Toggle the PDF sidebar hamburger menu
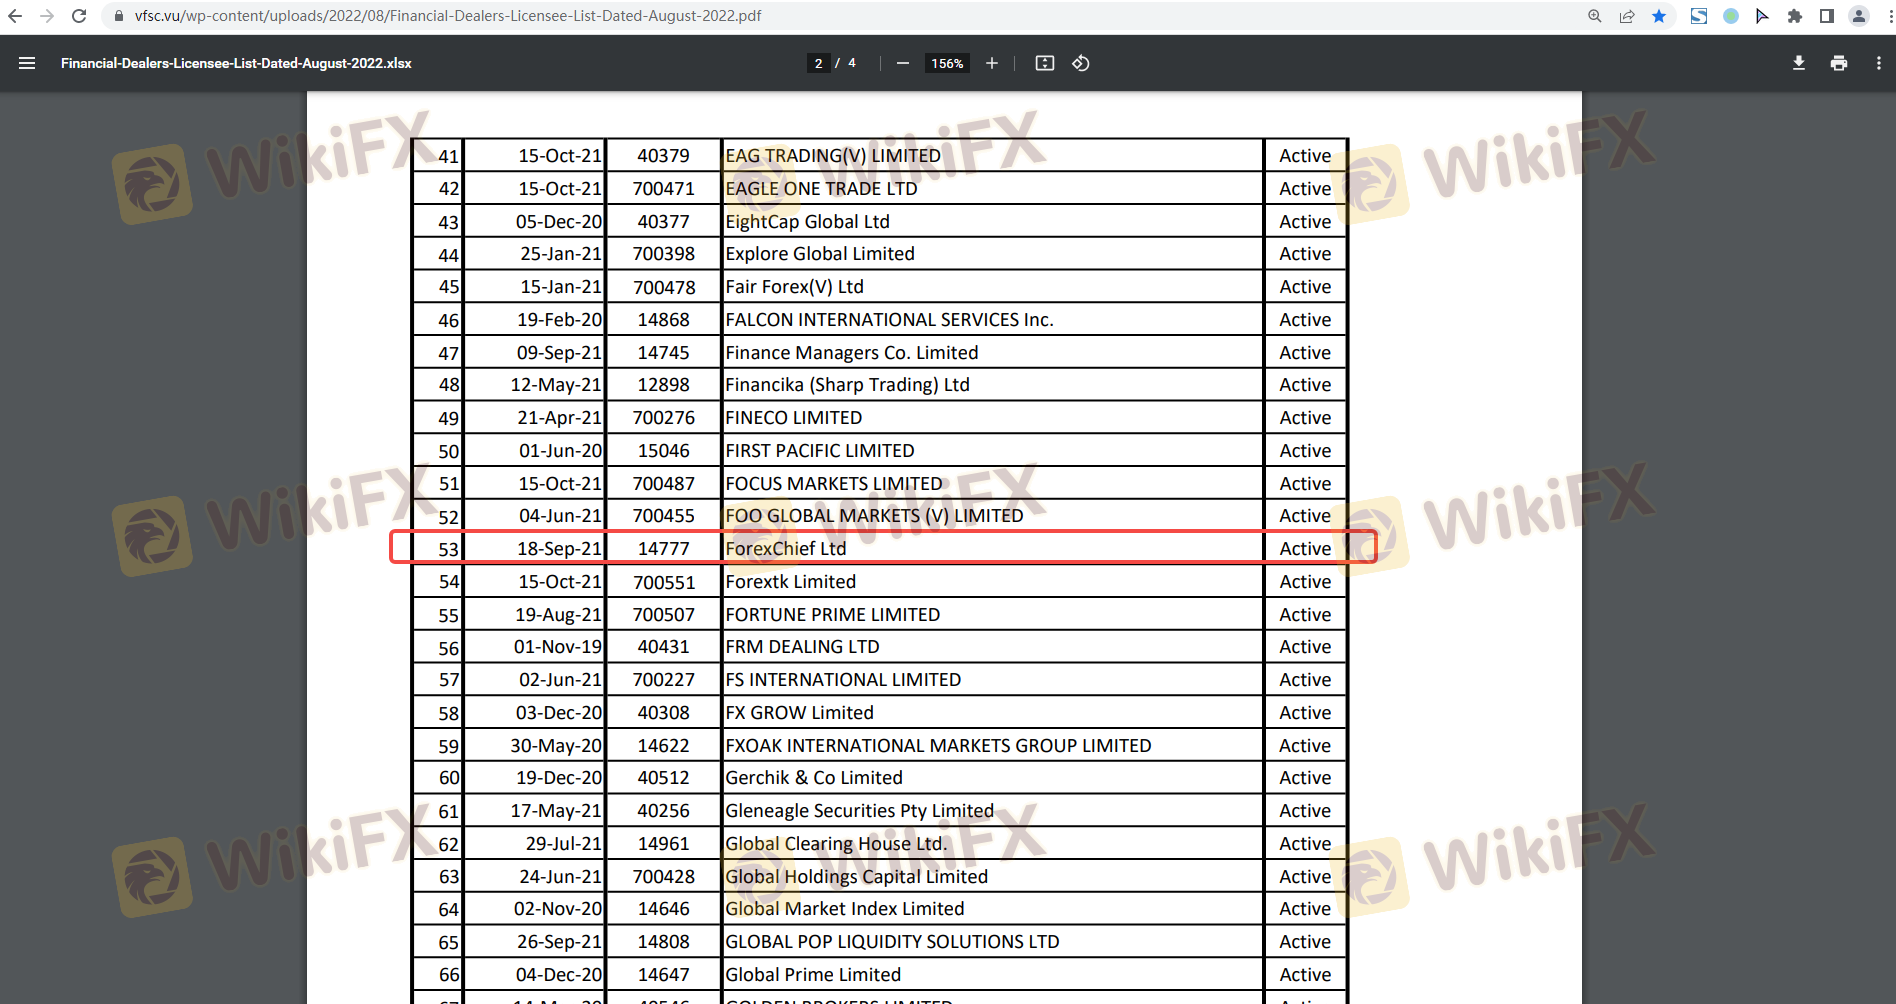 [x=27, y=63]
